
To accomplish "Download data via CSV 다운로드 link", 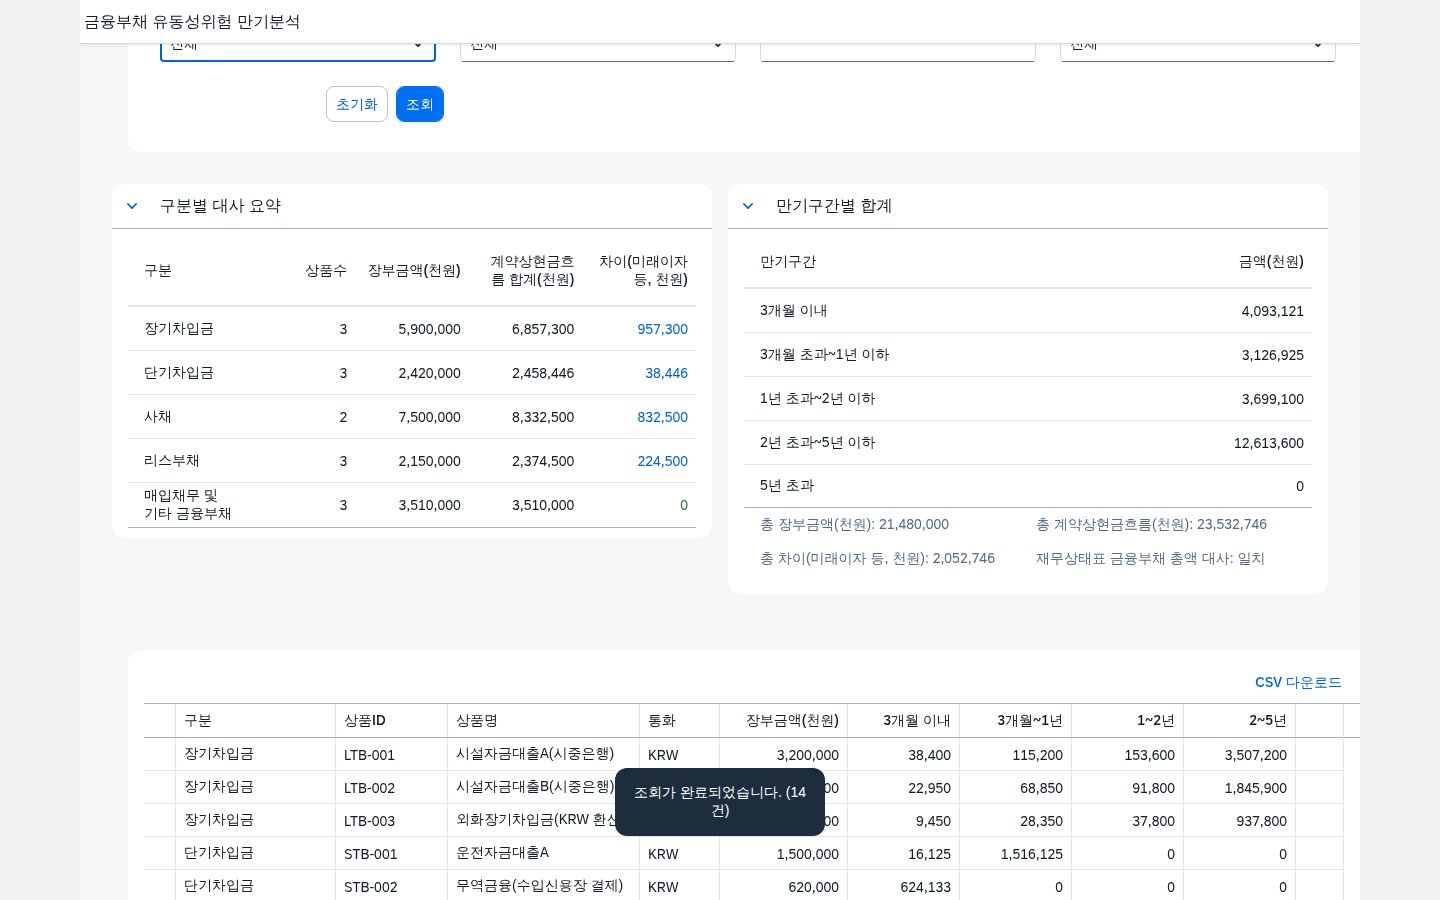I will [1298, 682].
